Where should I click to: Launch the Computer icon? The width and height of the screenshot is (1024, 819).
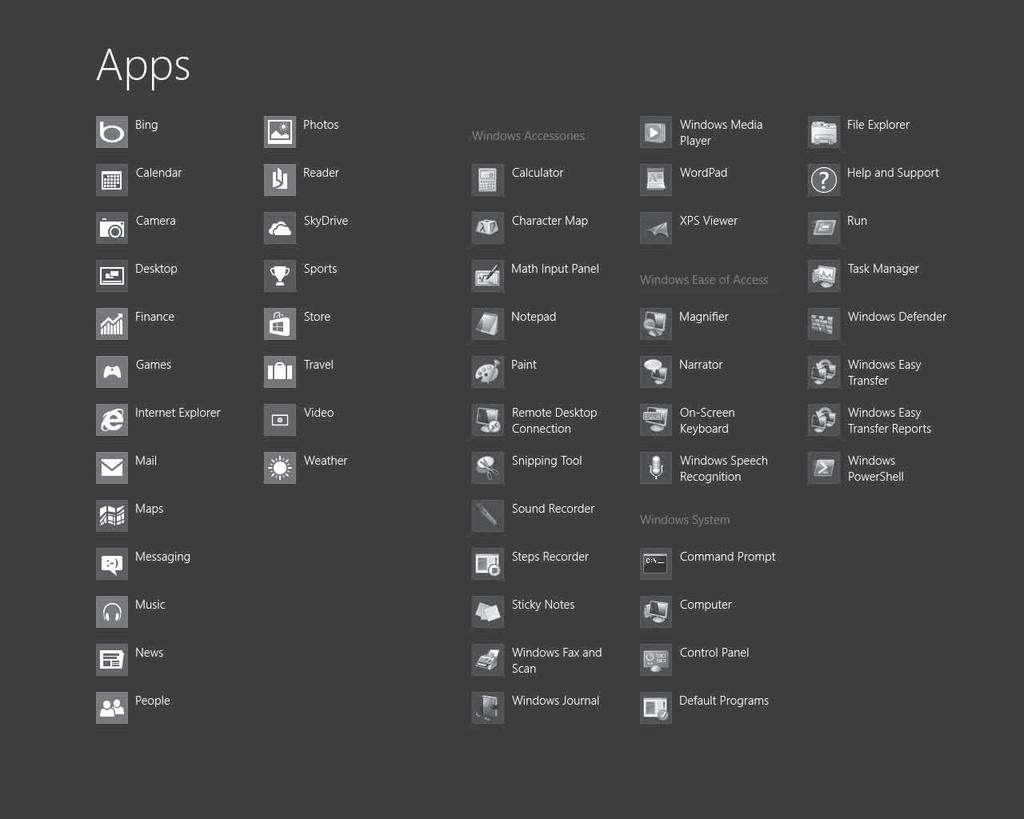[x=656, y=612]
